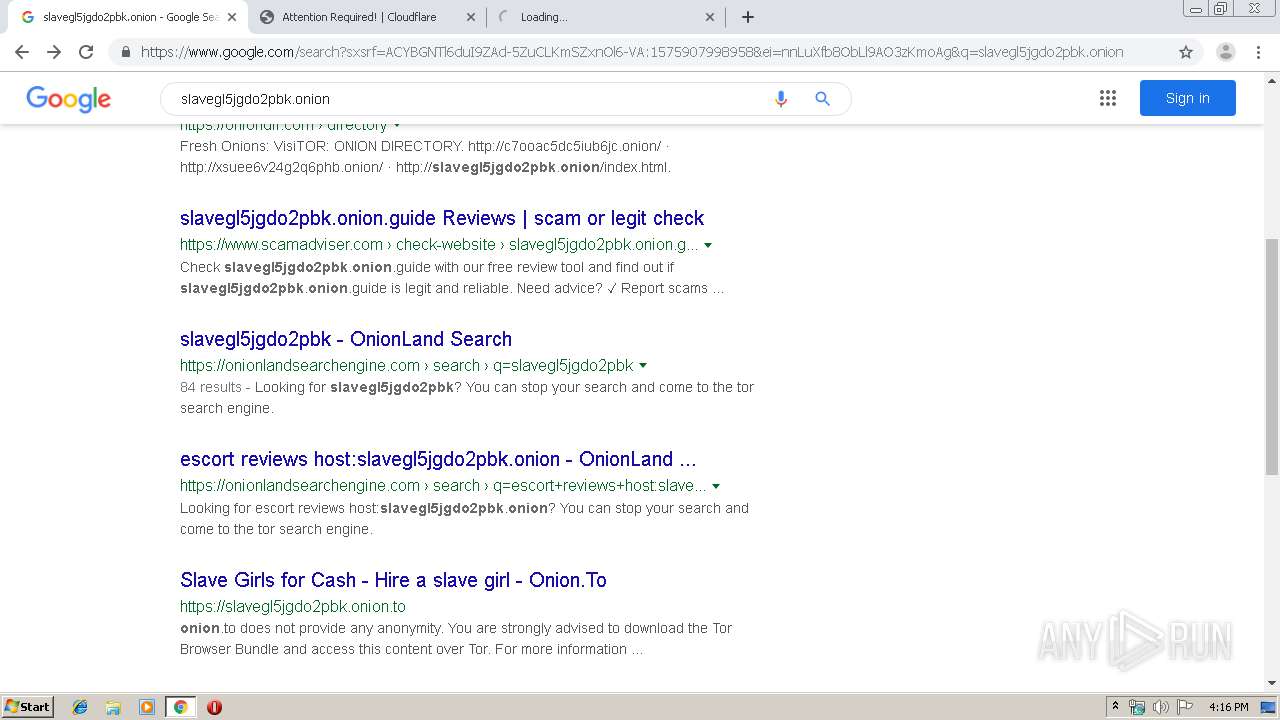The height and width of the screenshot is (720, 1280).
Task: Open the red stop-sign app in the taskbar
Action: coord(214,707)
